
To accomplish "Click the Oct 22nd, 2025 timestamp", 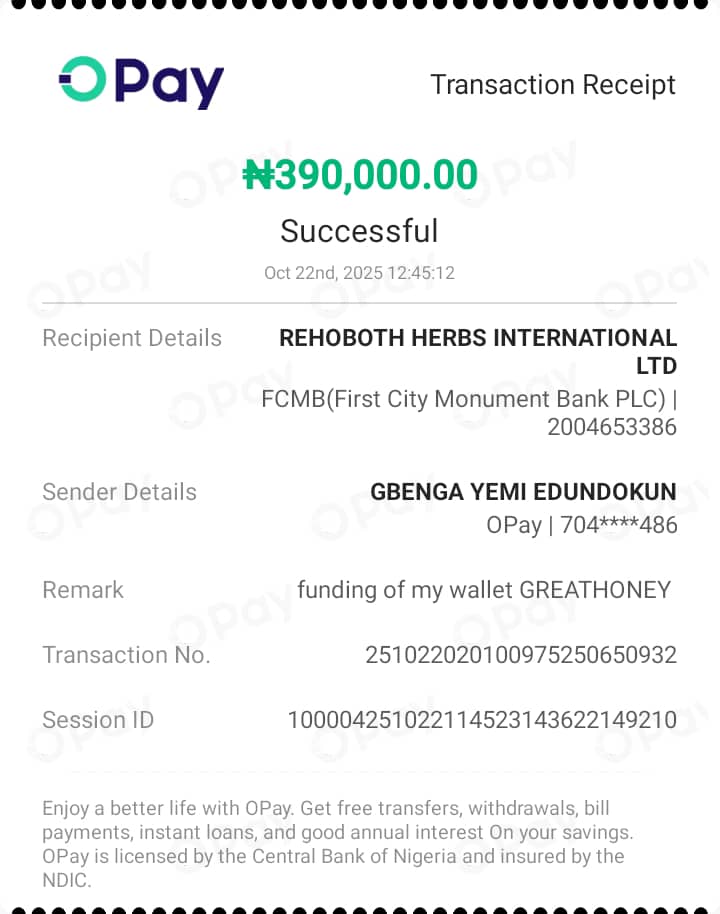I will click(359, 273).
